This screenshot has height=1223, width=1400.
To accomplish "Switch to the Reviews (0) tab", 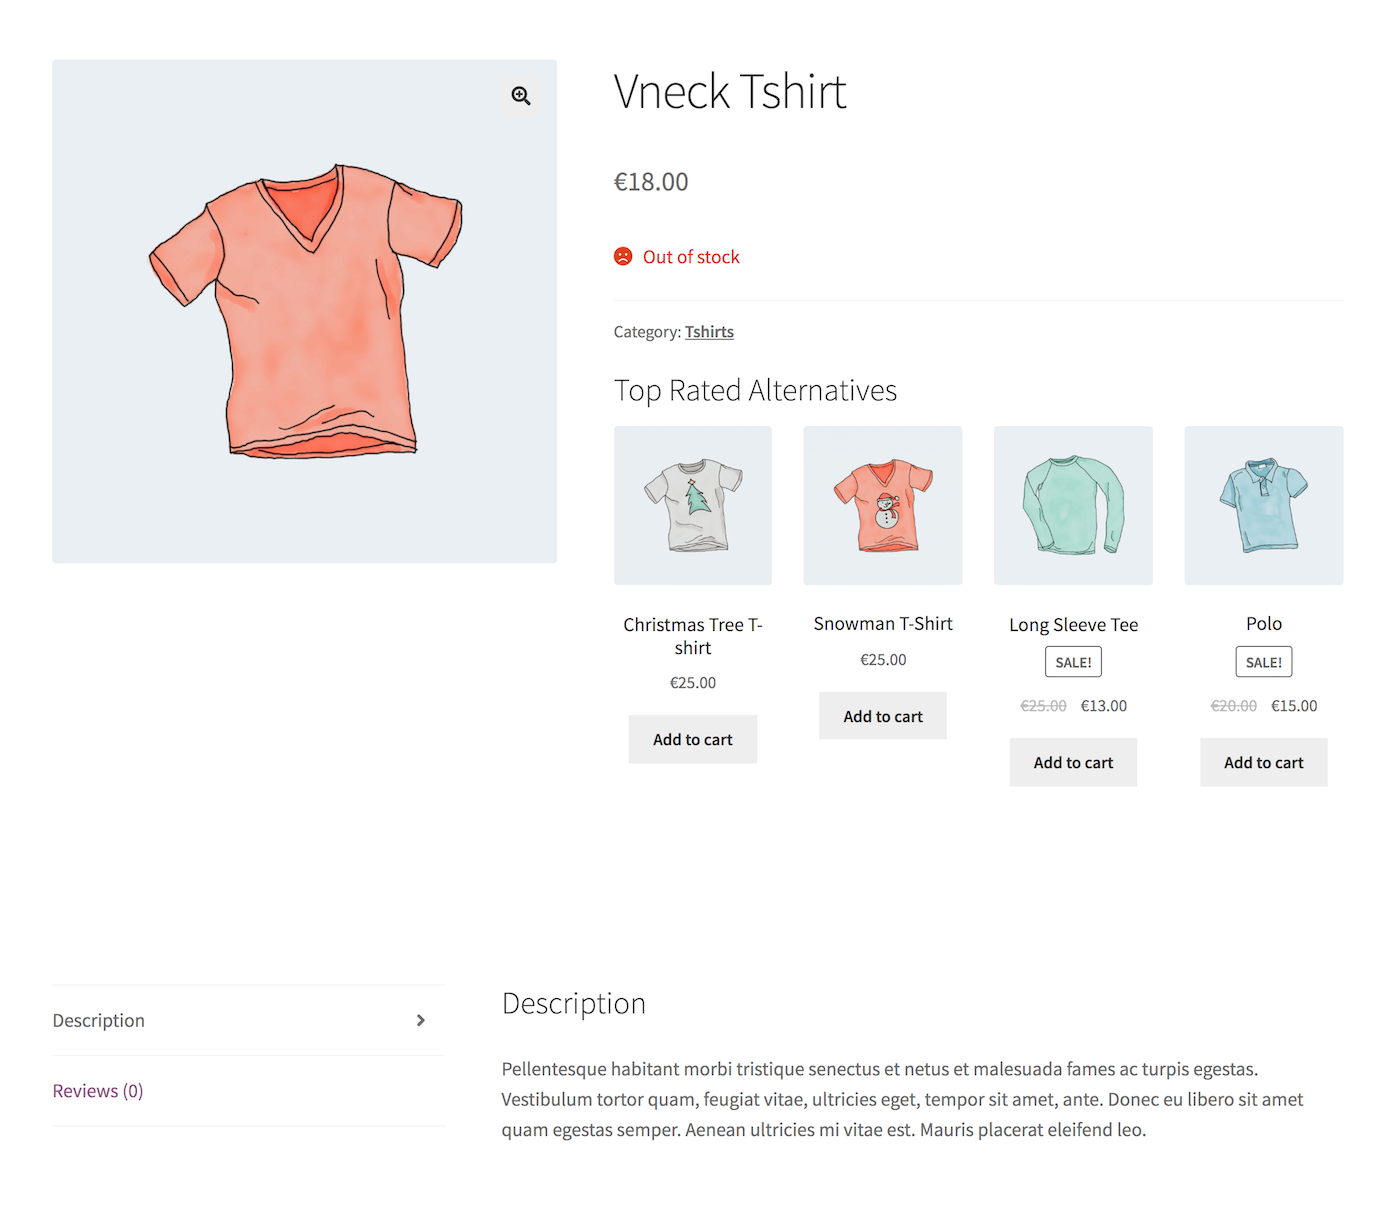I will 97,1090.
